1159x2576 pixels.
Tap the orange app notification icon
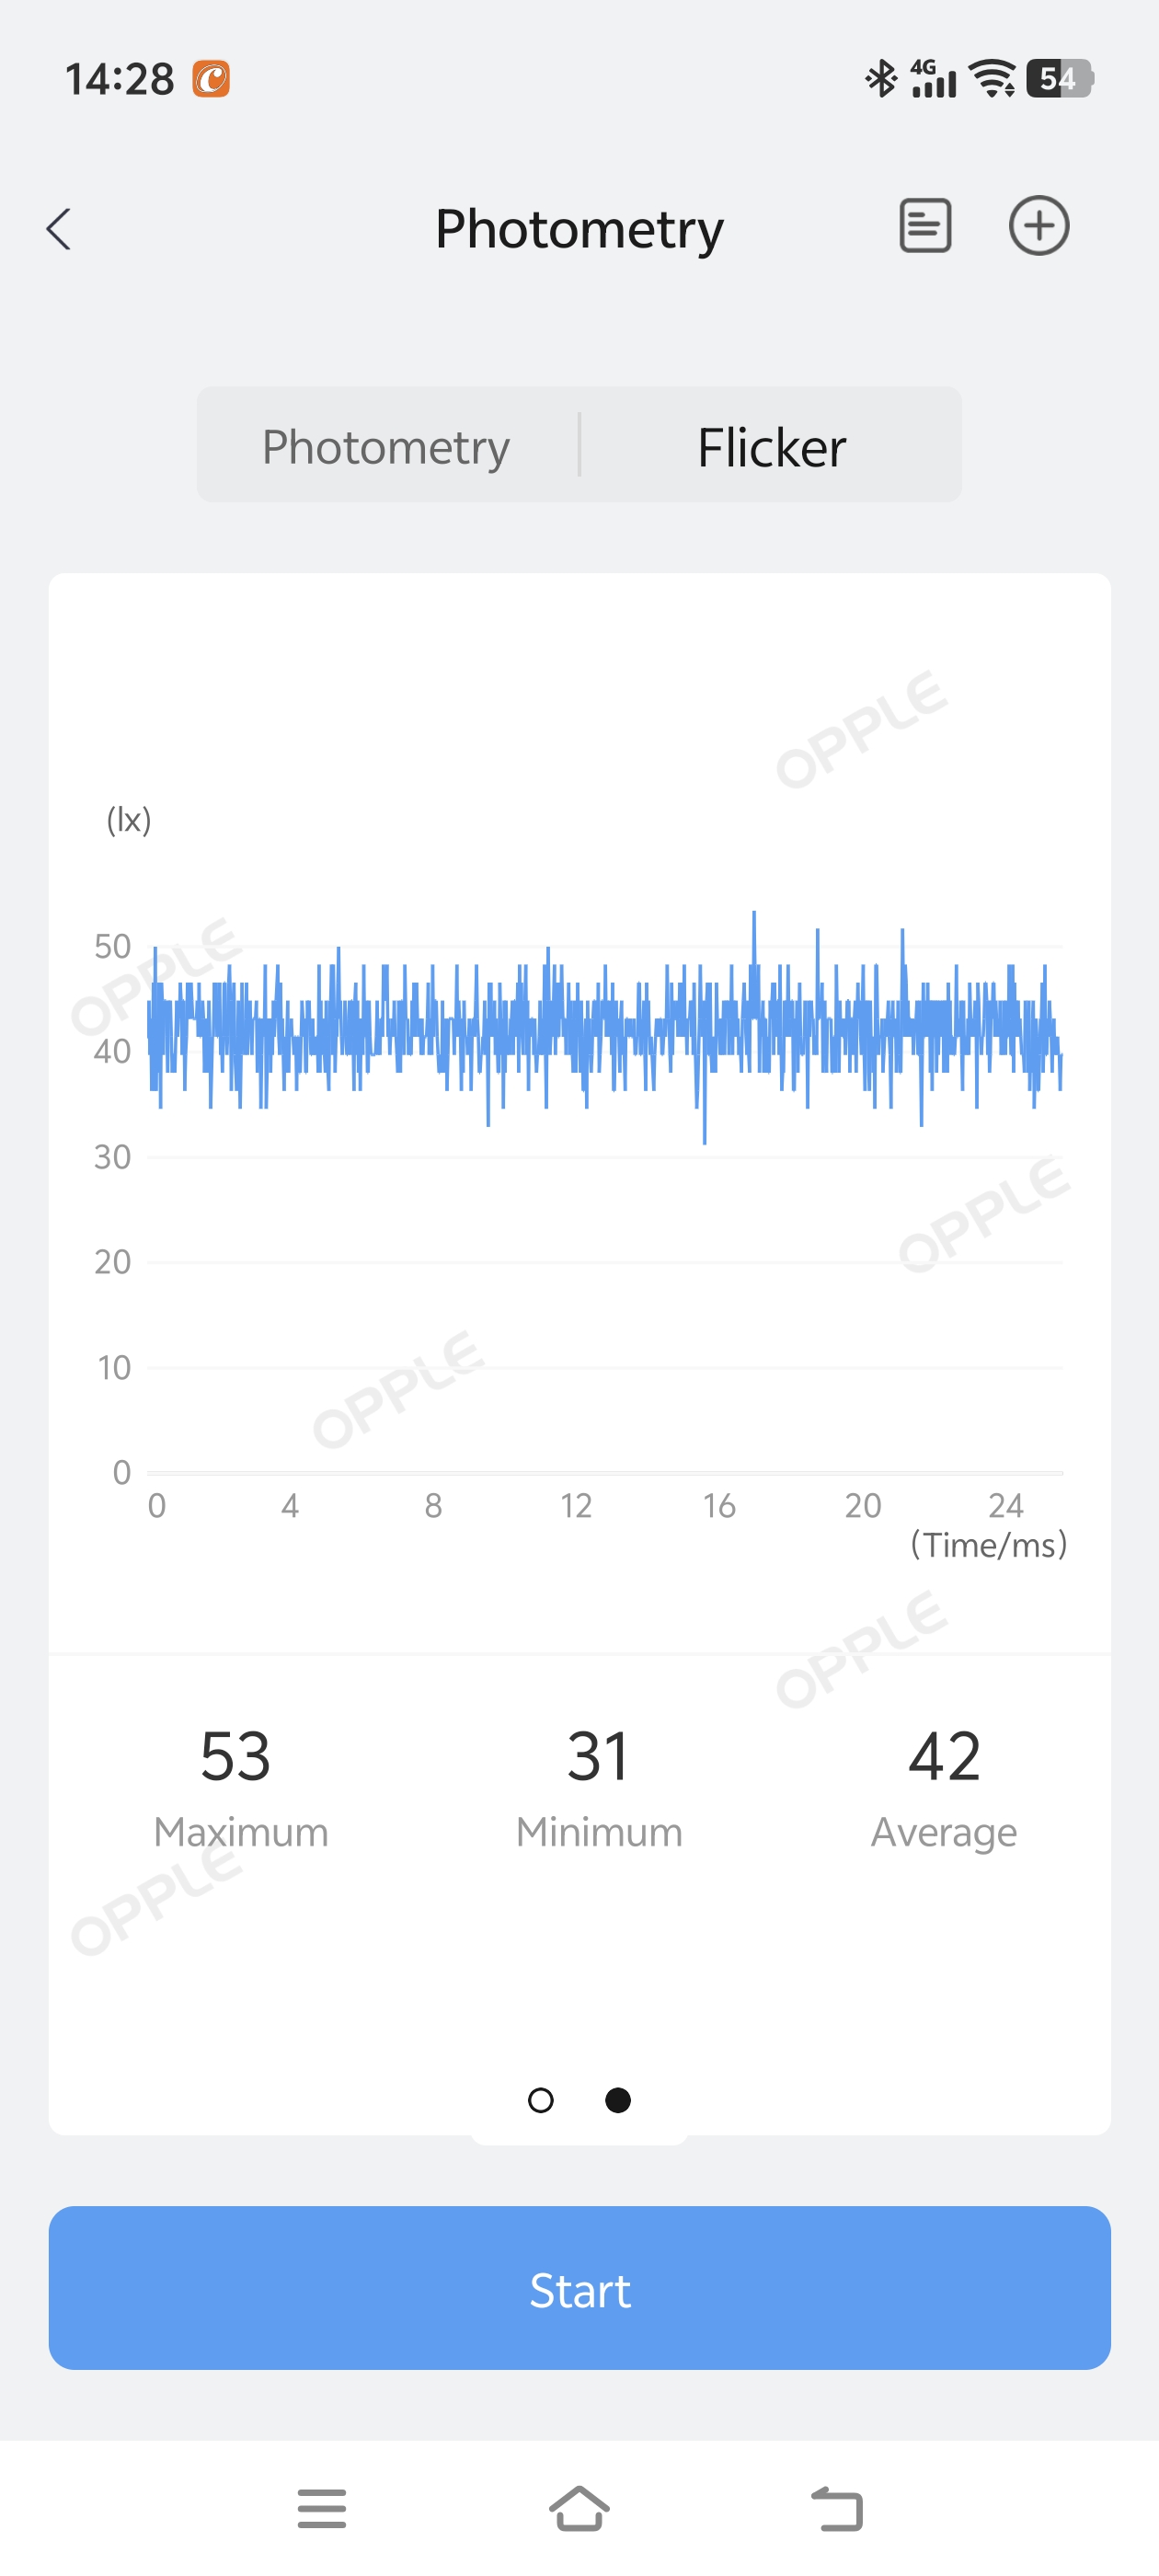tap(211, 79)
